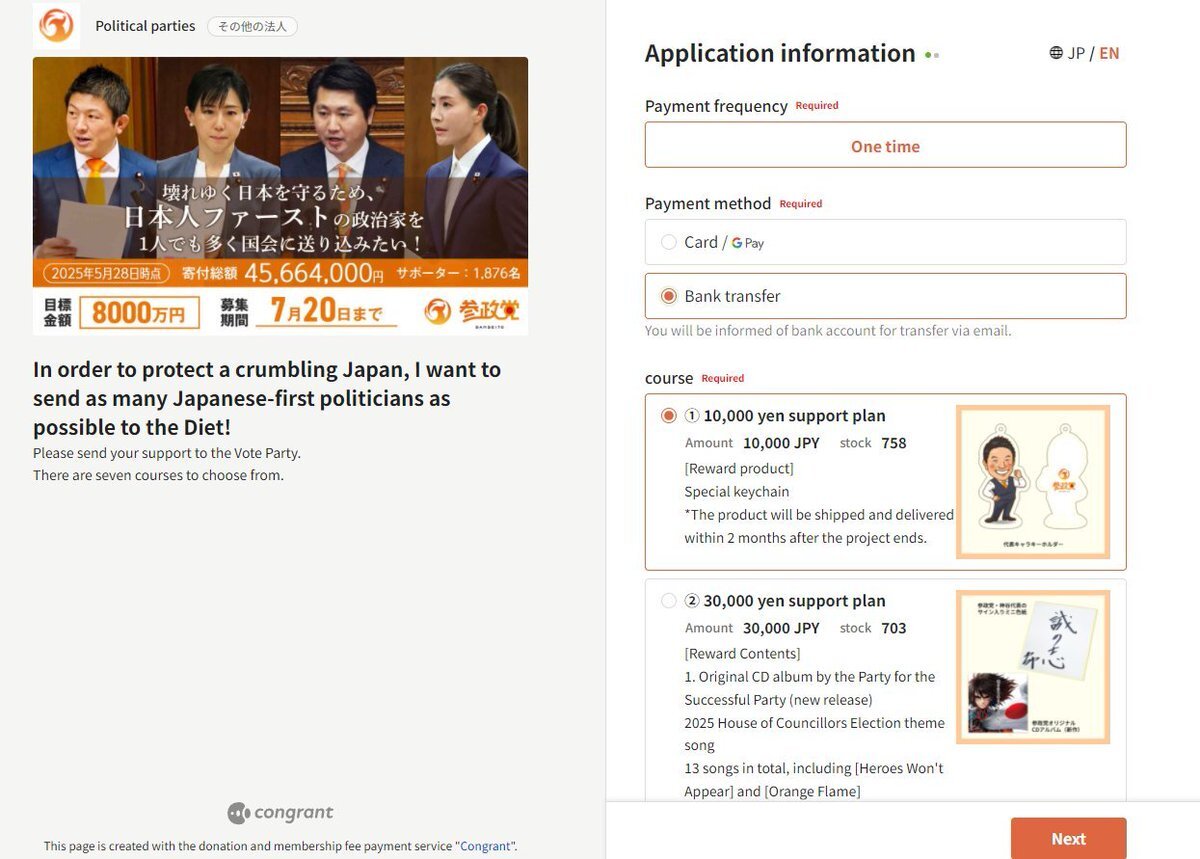Click the stock value 758
This screenshot has height=859, width=1200.
894,443
